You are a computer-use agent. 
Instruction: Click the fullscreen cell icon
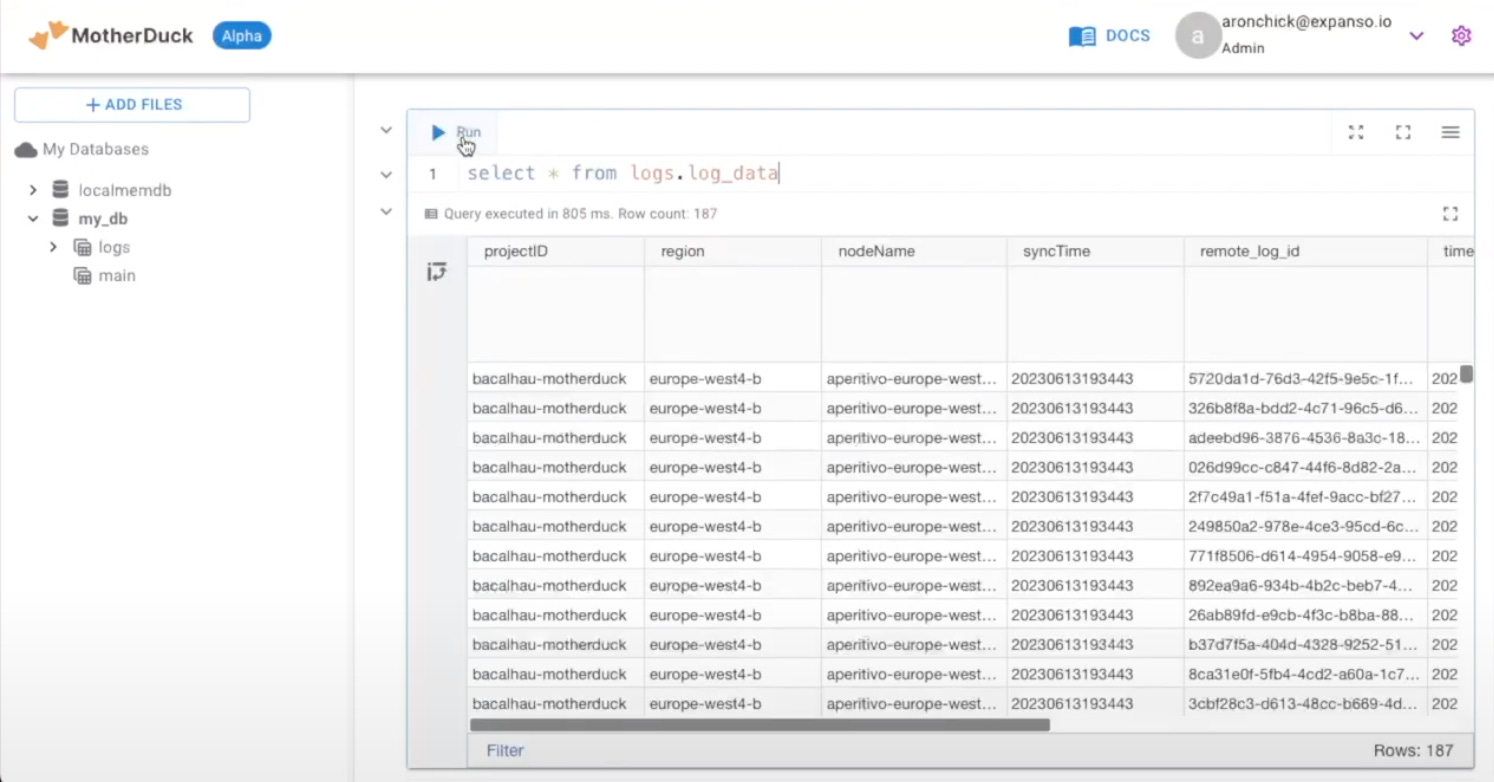pos(1403,132)
